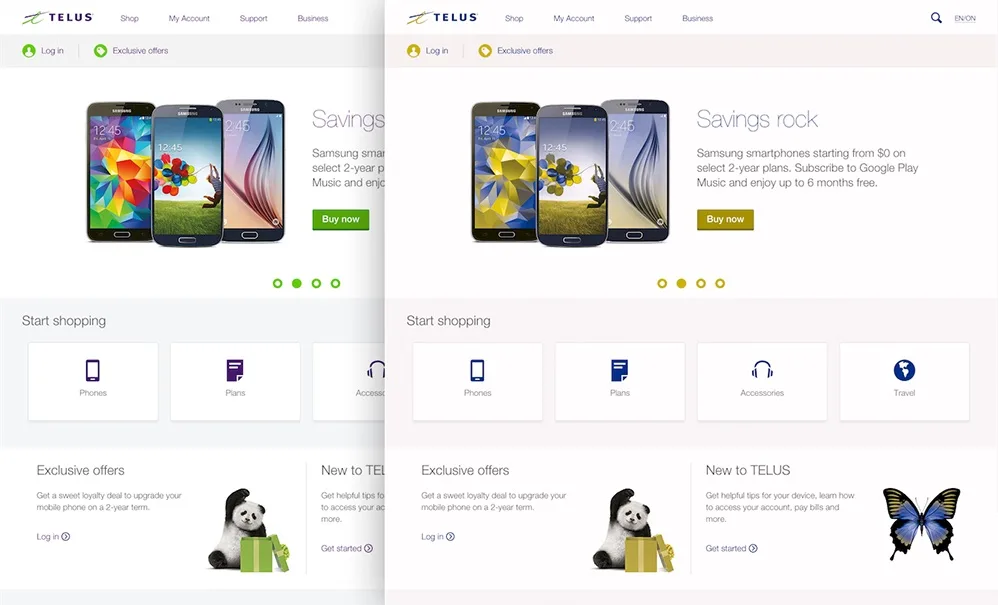Switch language via EN/ON selector
998x605 pixels.
coord(965,18)
